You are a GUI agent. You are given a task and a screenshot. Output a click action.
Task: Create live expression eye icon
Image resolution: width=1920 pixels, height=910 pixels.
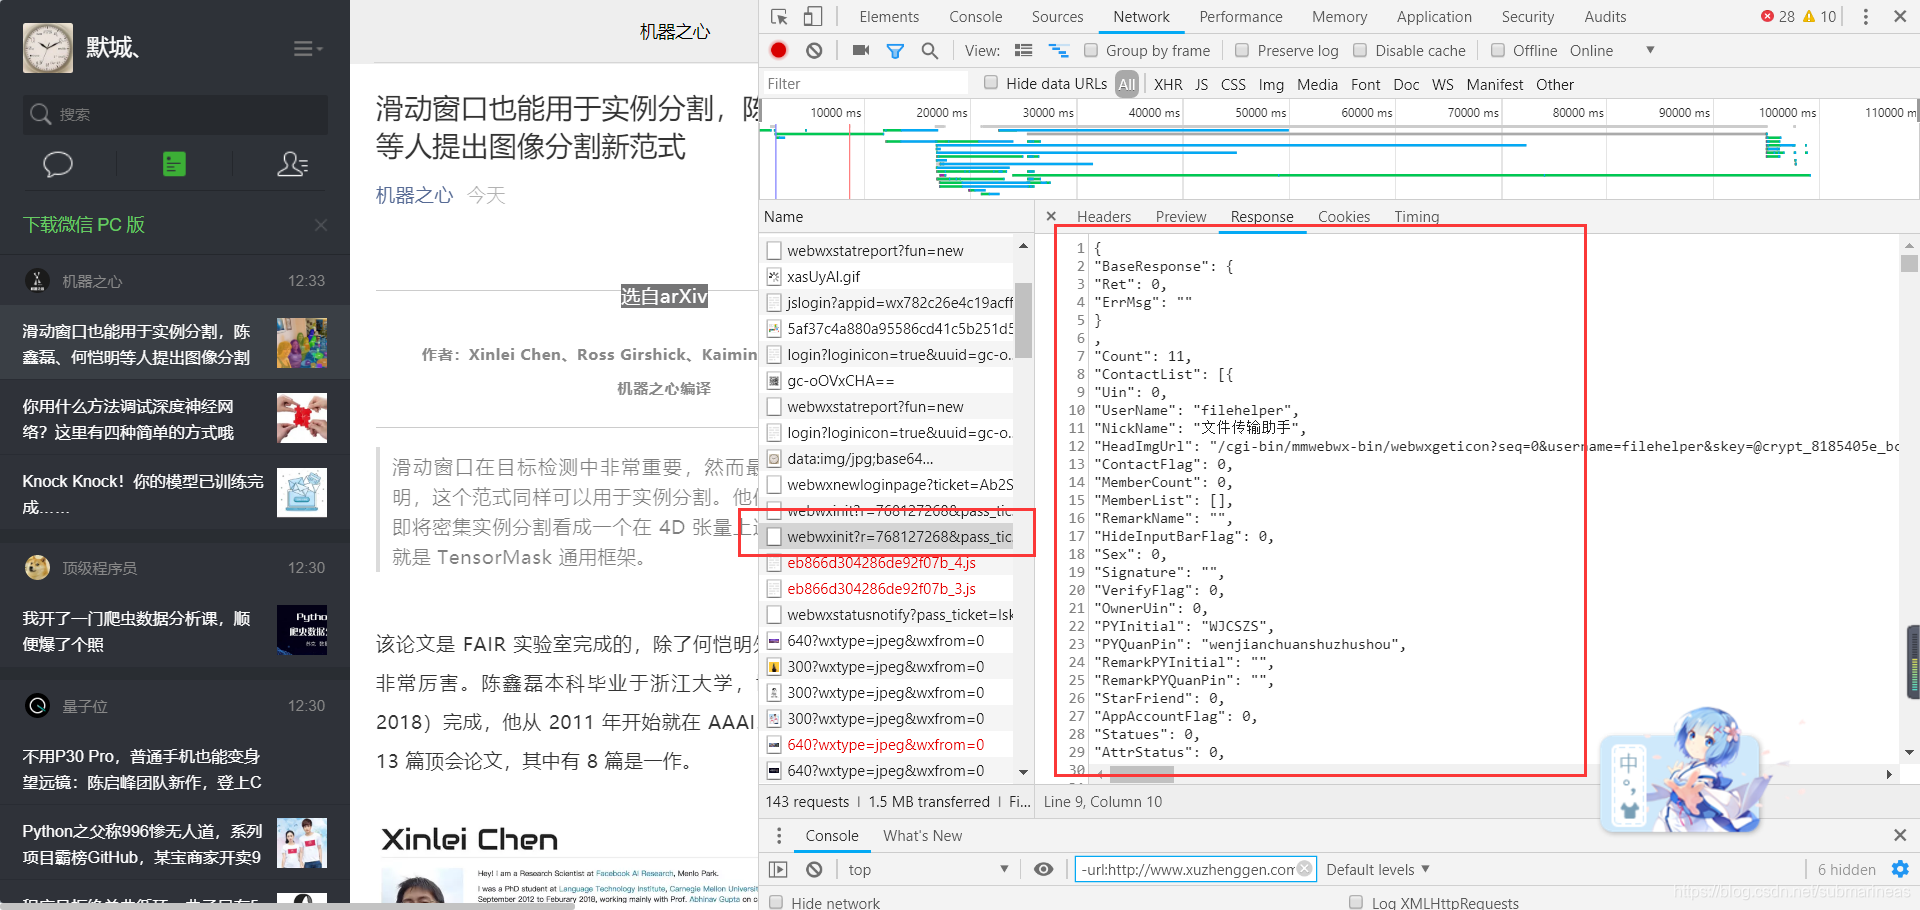point(1044,870)
